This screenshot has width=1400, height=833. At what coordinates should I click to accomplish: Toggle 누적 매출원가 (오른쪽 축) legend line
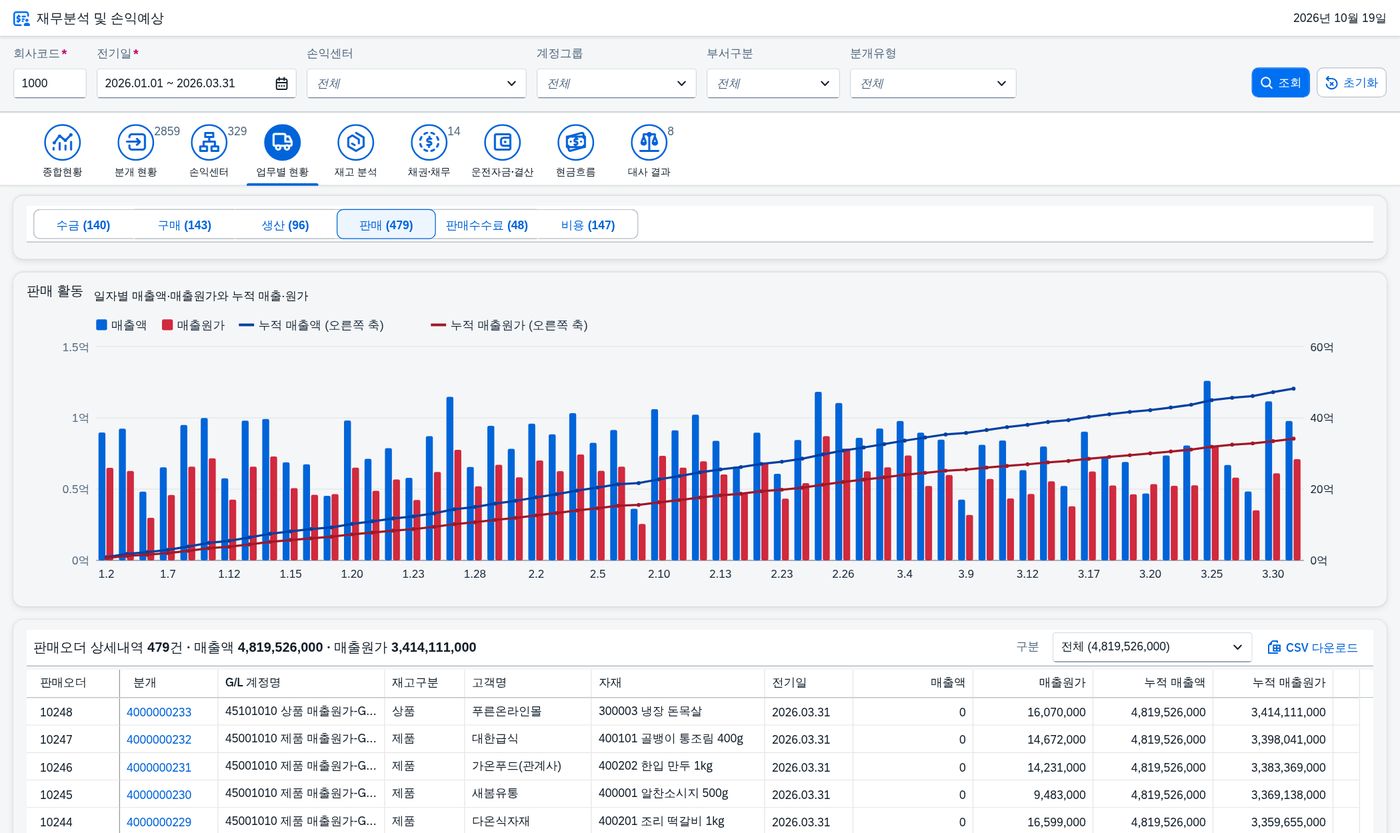pos(509,325)
